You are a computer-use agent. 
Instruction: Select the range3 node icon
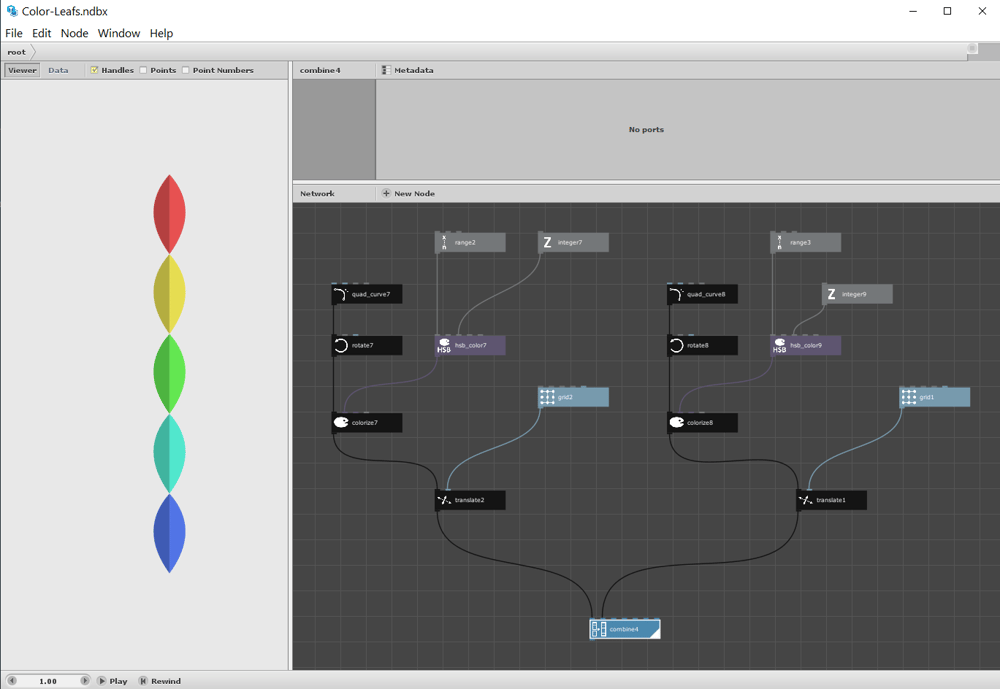click(x=779, y=242)
